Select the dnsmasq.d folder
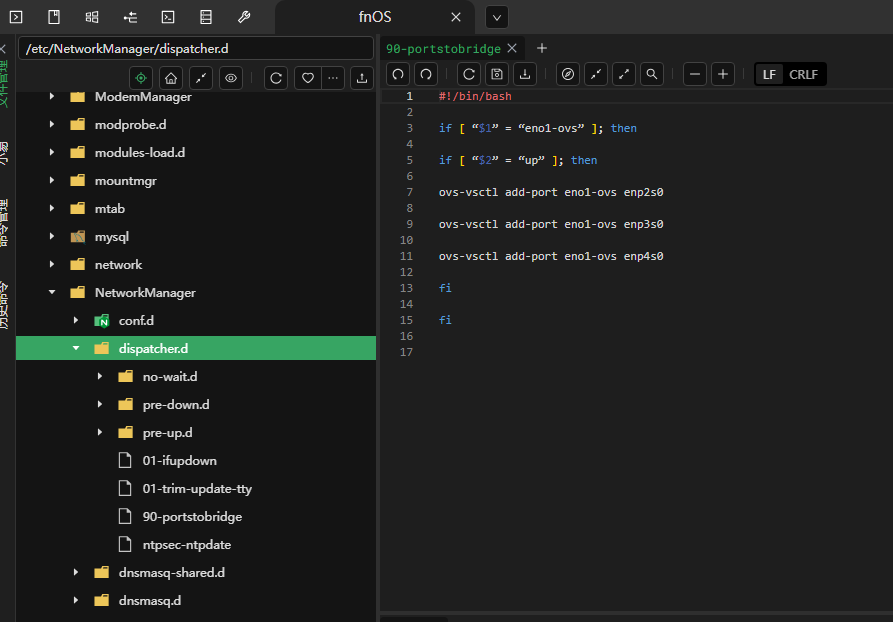The height and width of the screenshot is (622, 893). coord(150,600)
